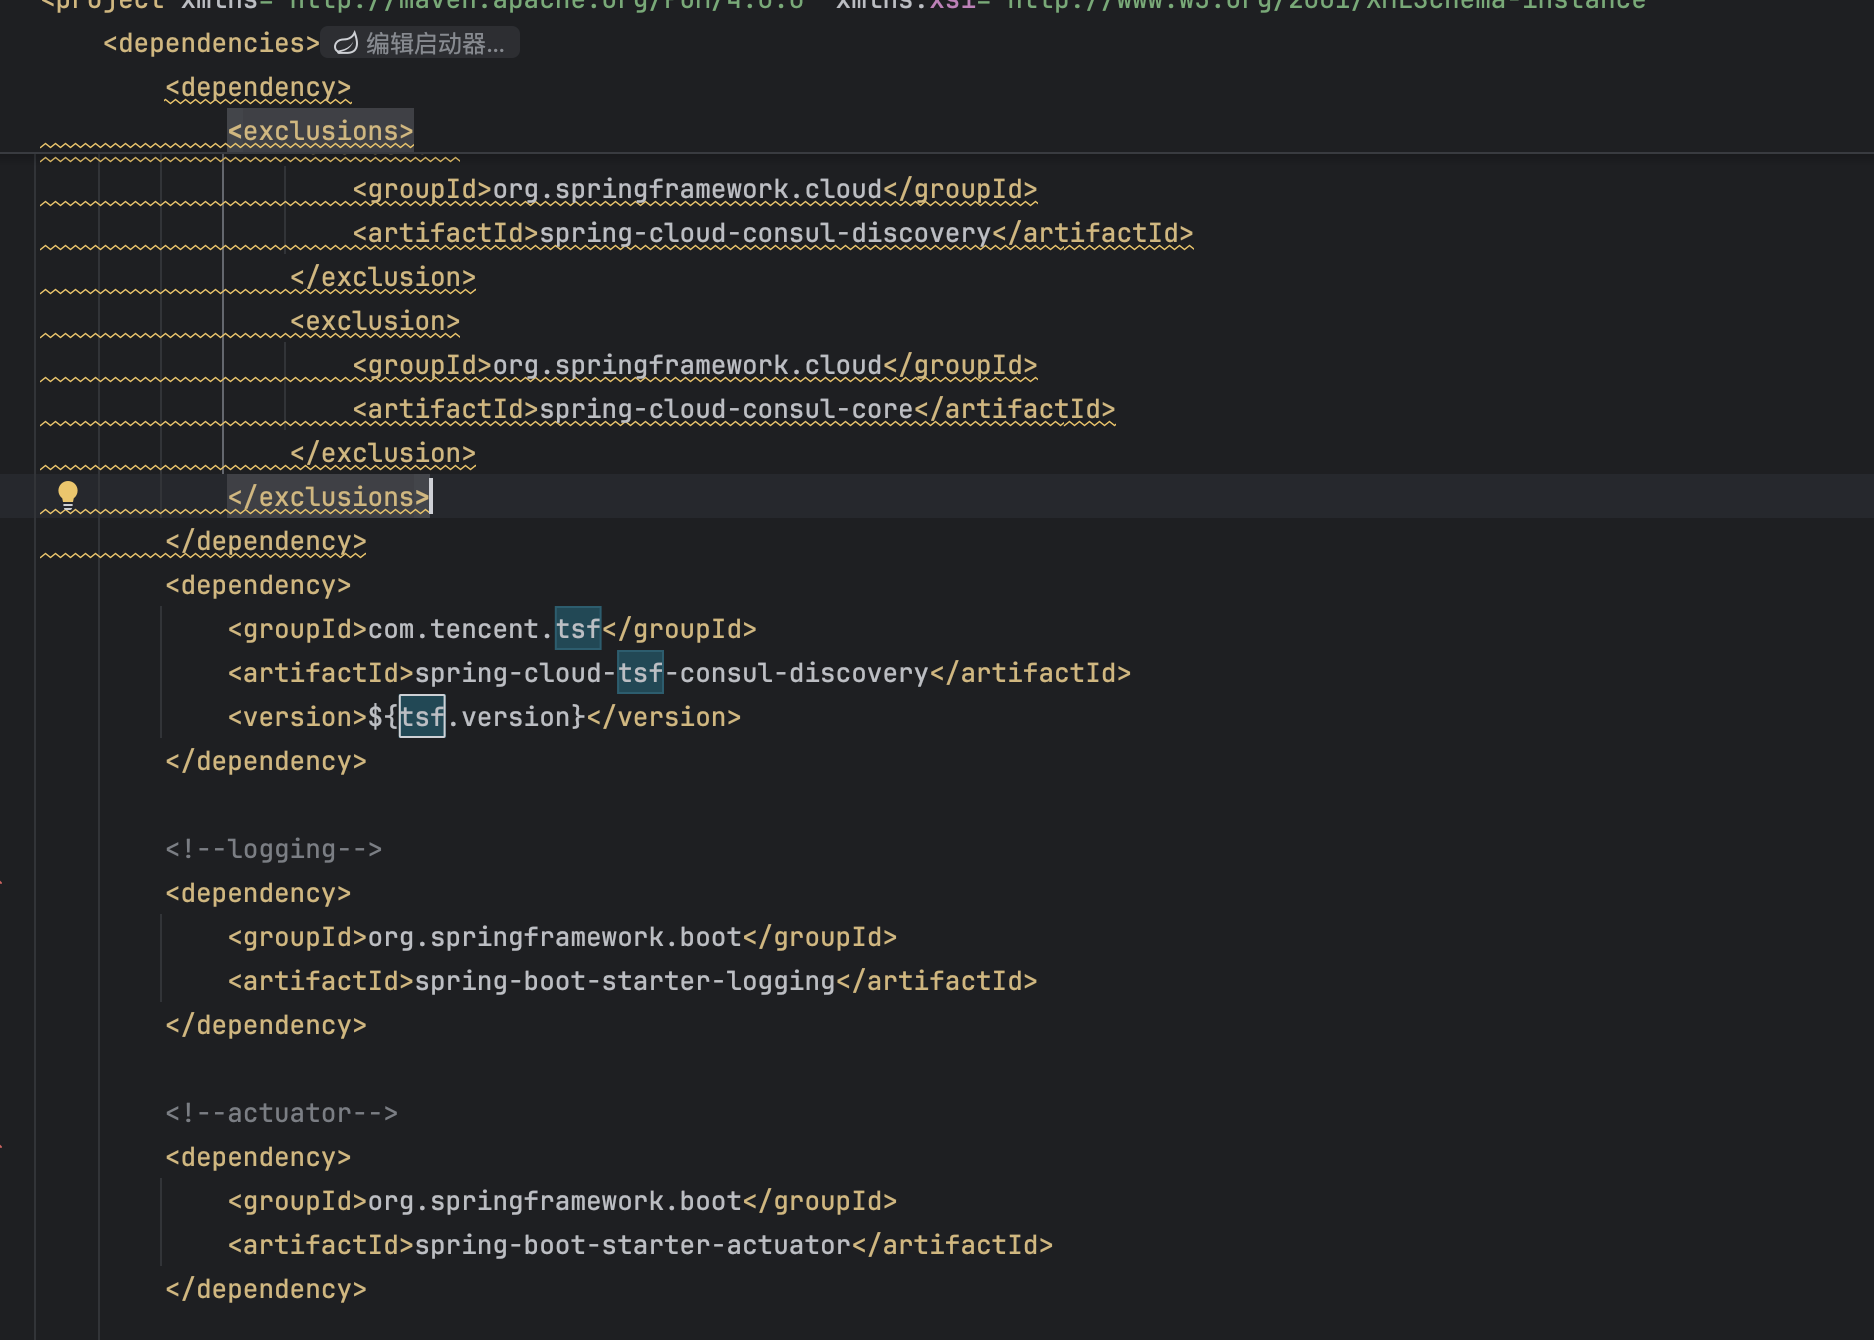Click the <dependency> tag below the actuator comment
The image size is (1874, 1340).
click(x=258, y=1157)
